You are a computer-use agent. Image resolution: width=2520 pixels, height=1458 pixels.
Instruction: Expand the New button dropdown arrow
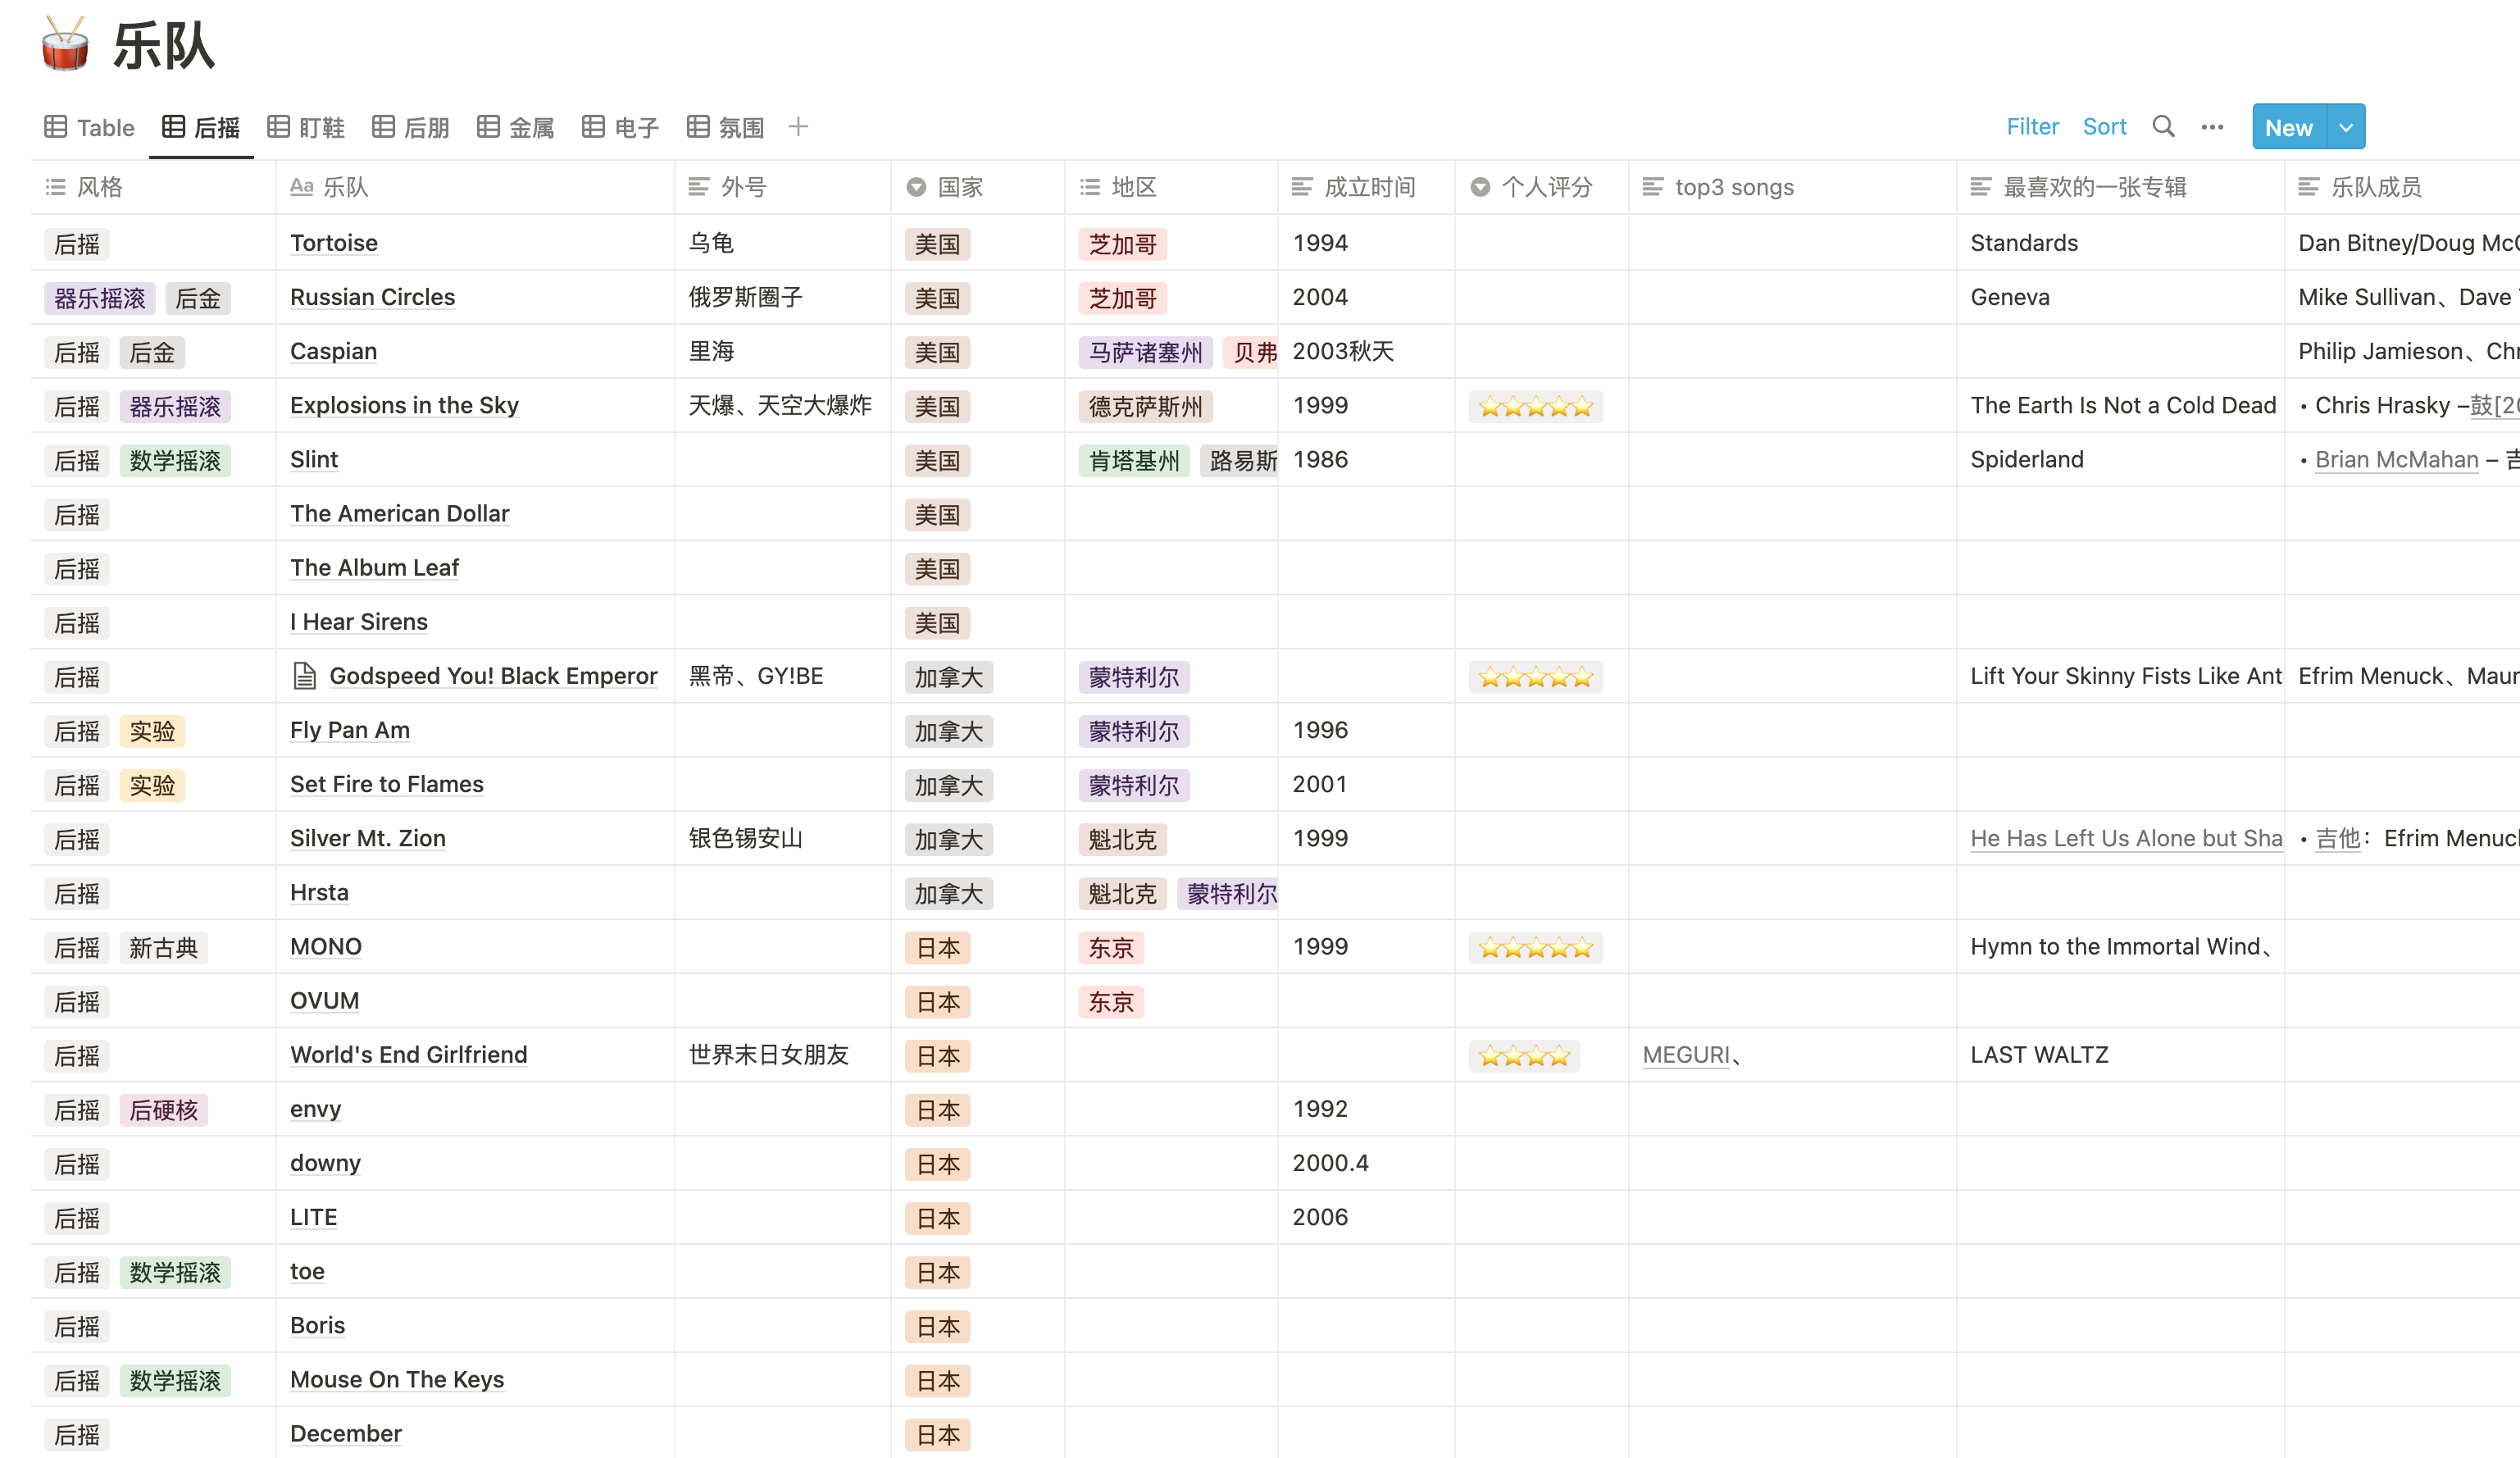pyautogui.click(x=2346, y=128)
